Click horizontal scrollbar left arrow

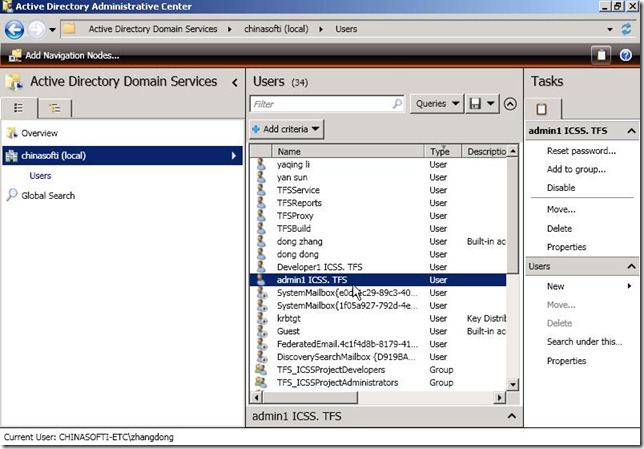257,397
